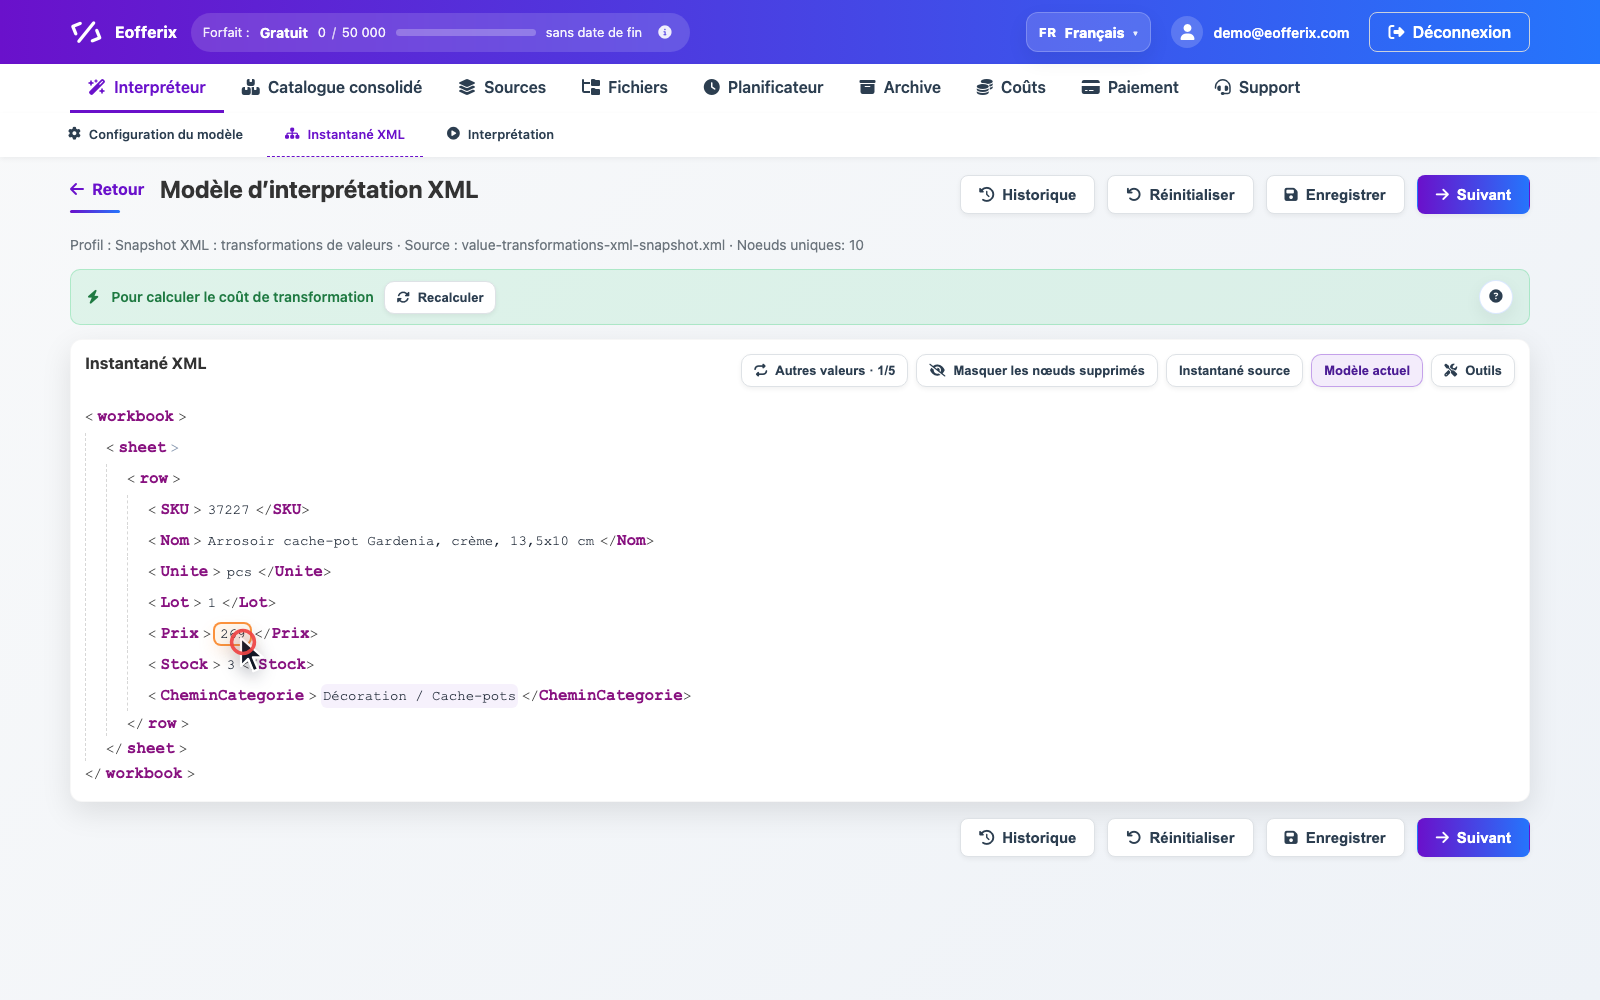Select Configuration du modèle sub-tab
The height and width of the screenshot is (1000, 1600).
click(x=155, y=134)
